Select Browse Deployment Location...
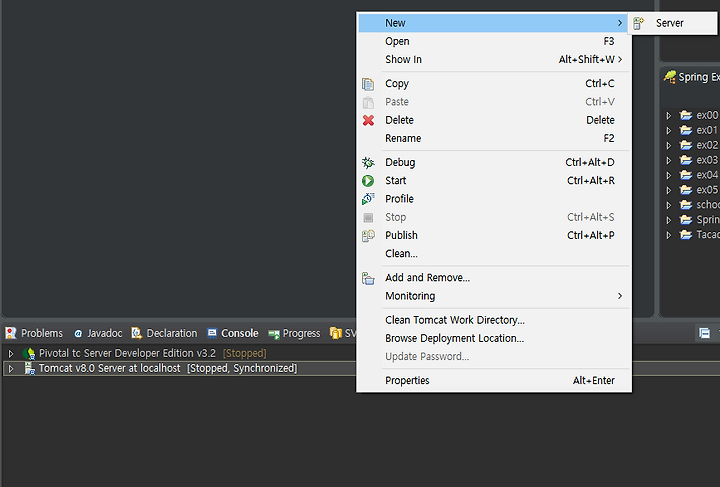The width and height of the screenshot is (720, 487). point(494,338)
